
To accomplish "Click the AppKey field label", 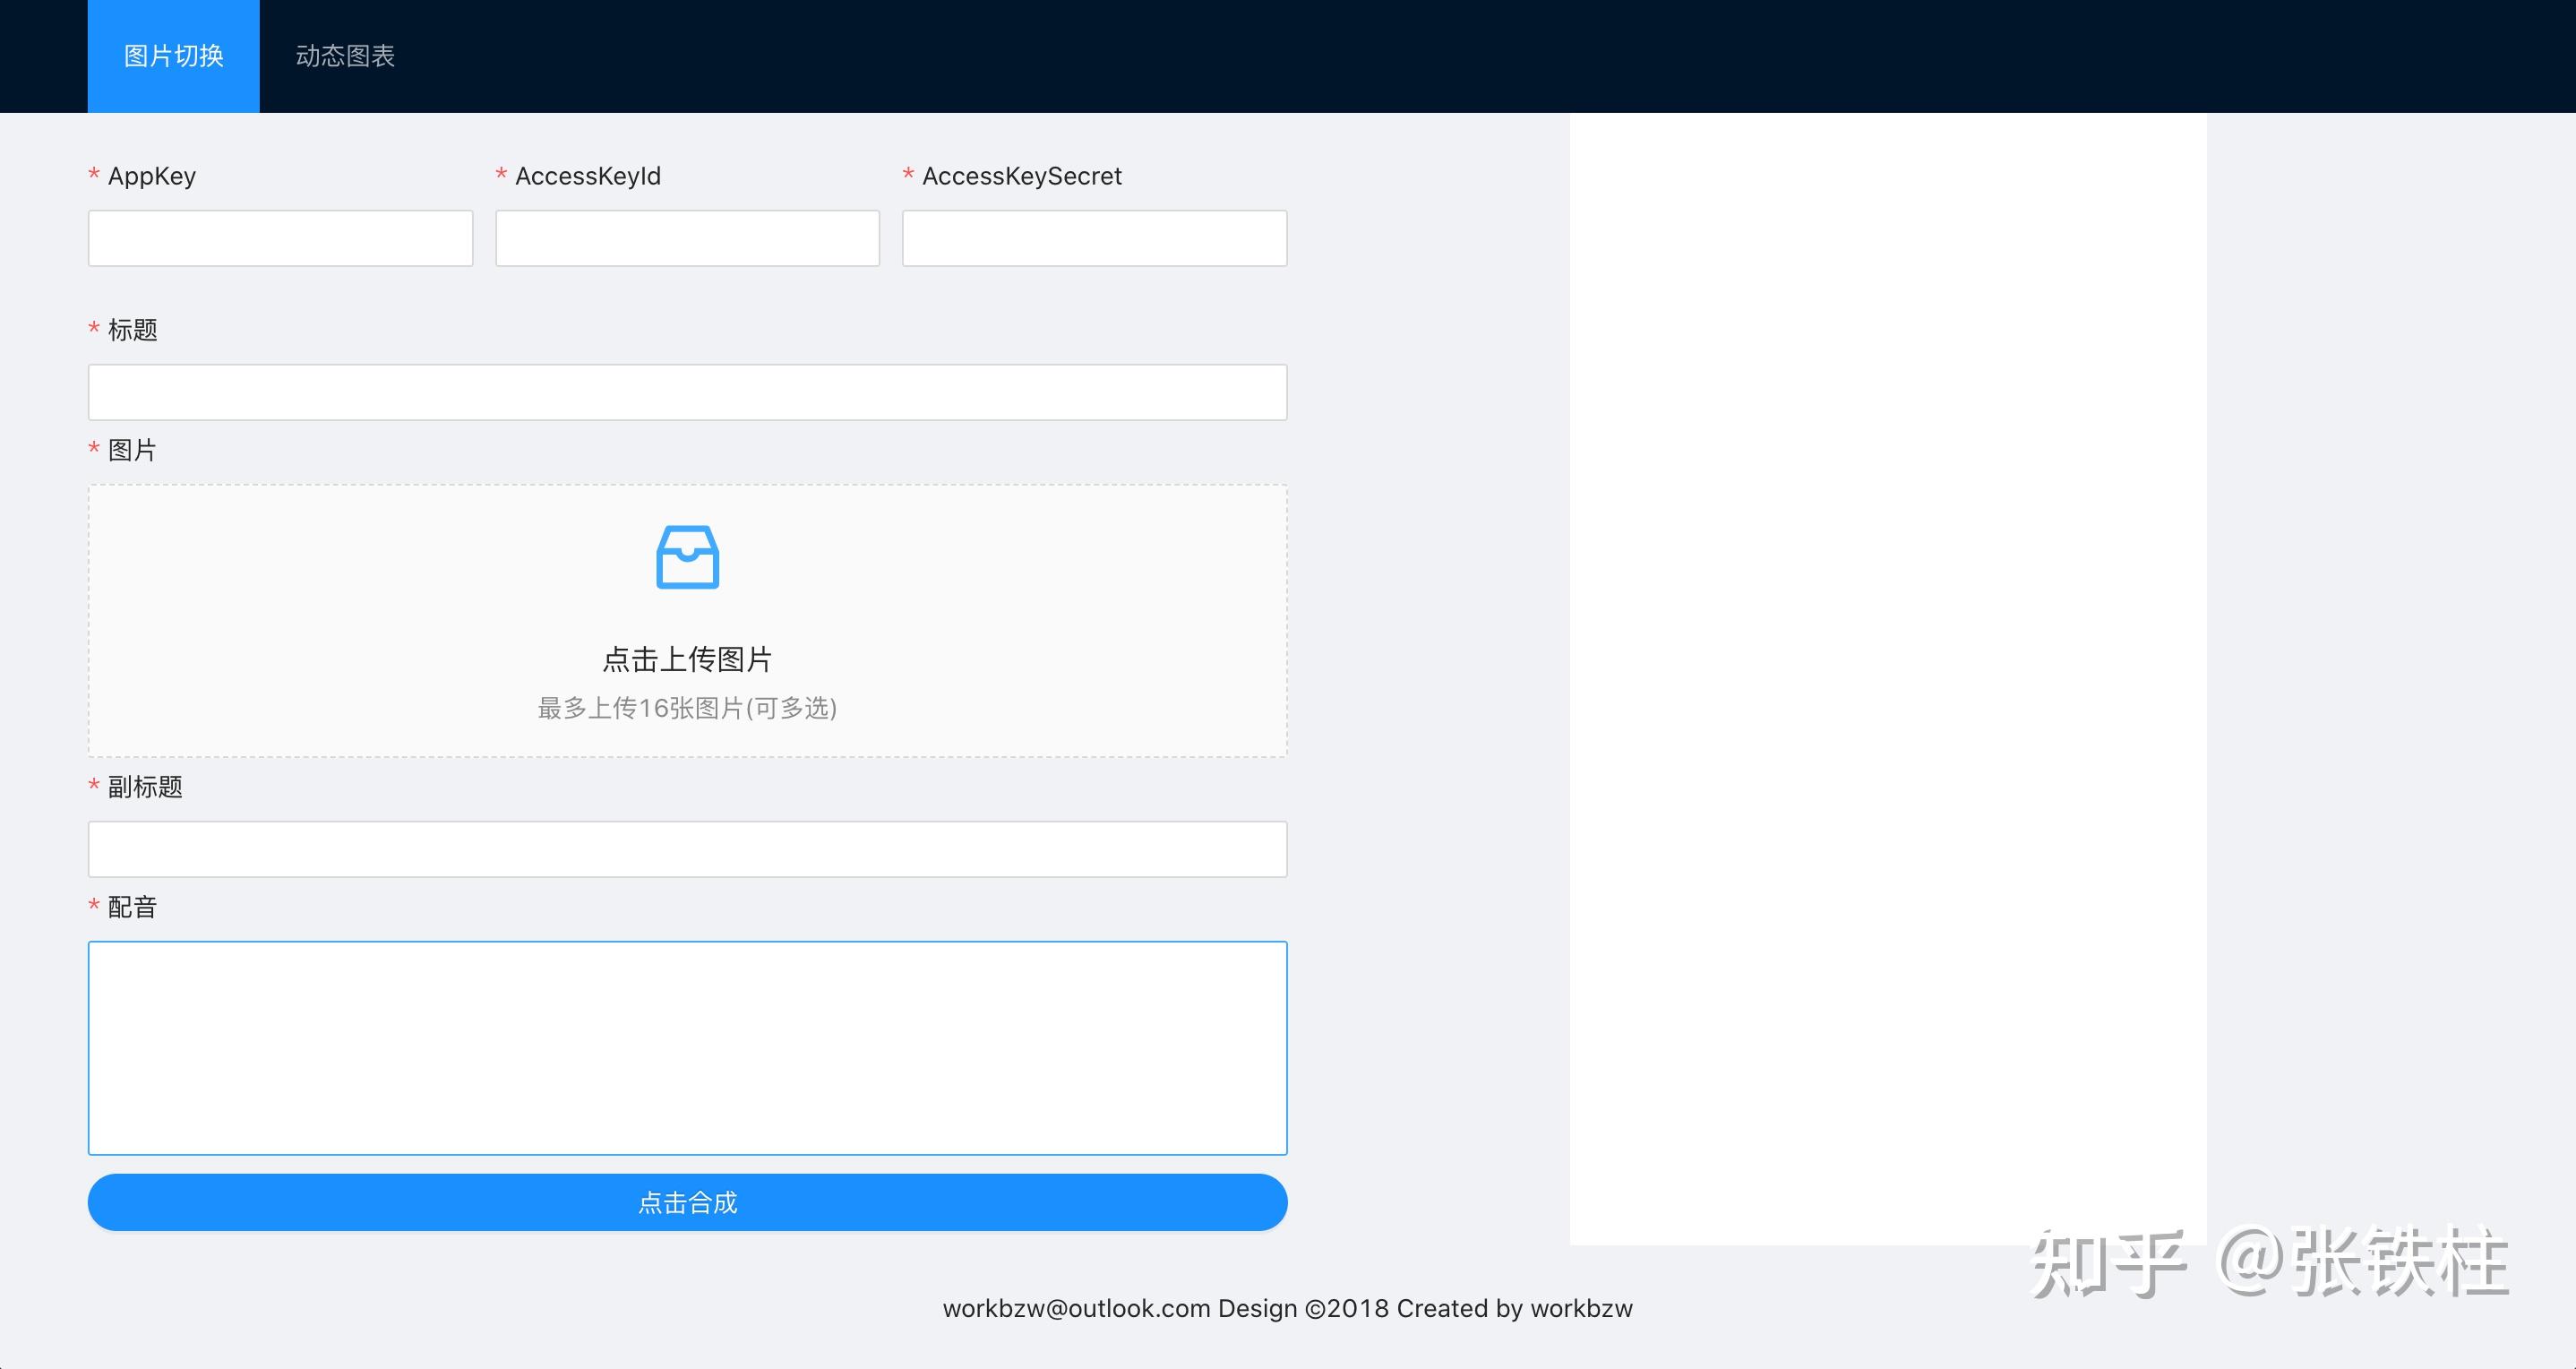I will pyautogui.click(x=152, y=176).
